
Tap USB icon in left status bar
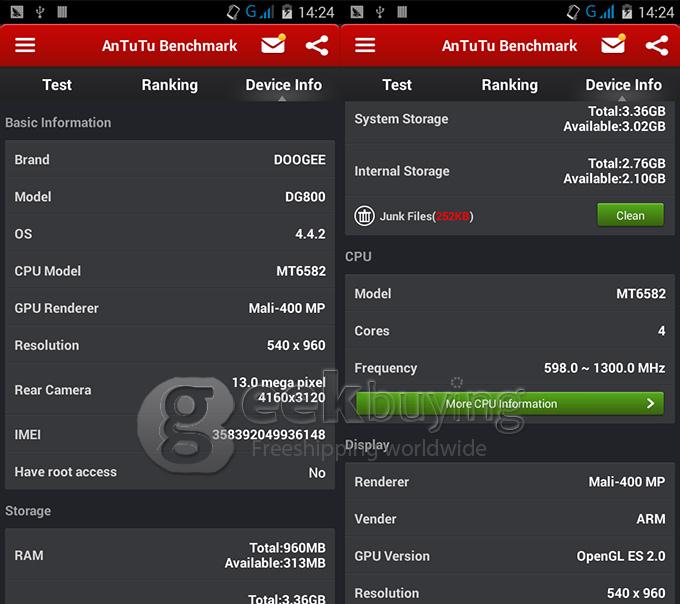40,12
